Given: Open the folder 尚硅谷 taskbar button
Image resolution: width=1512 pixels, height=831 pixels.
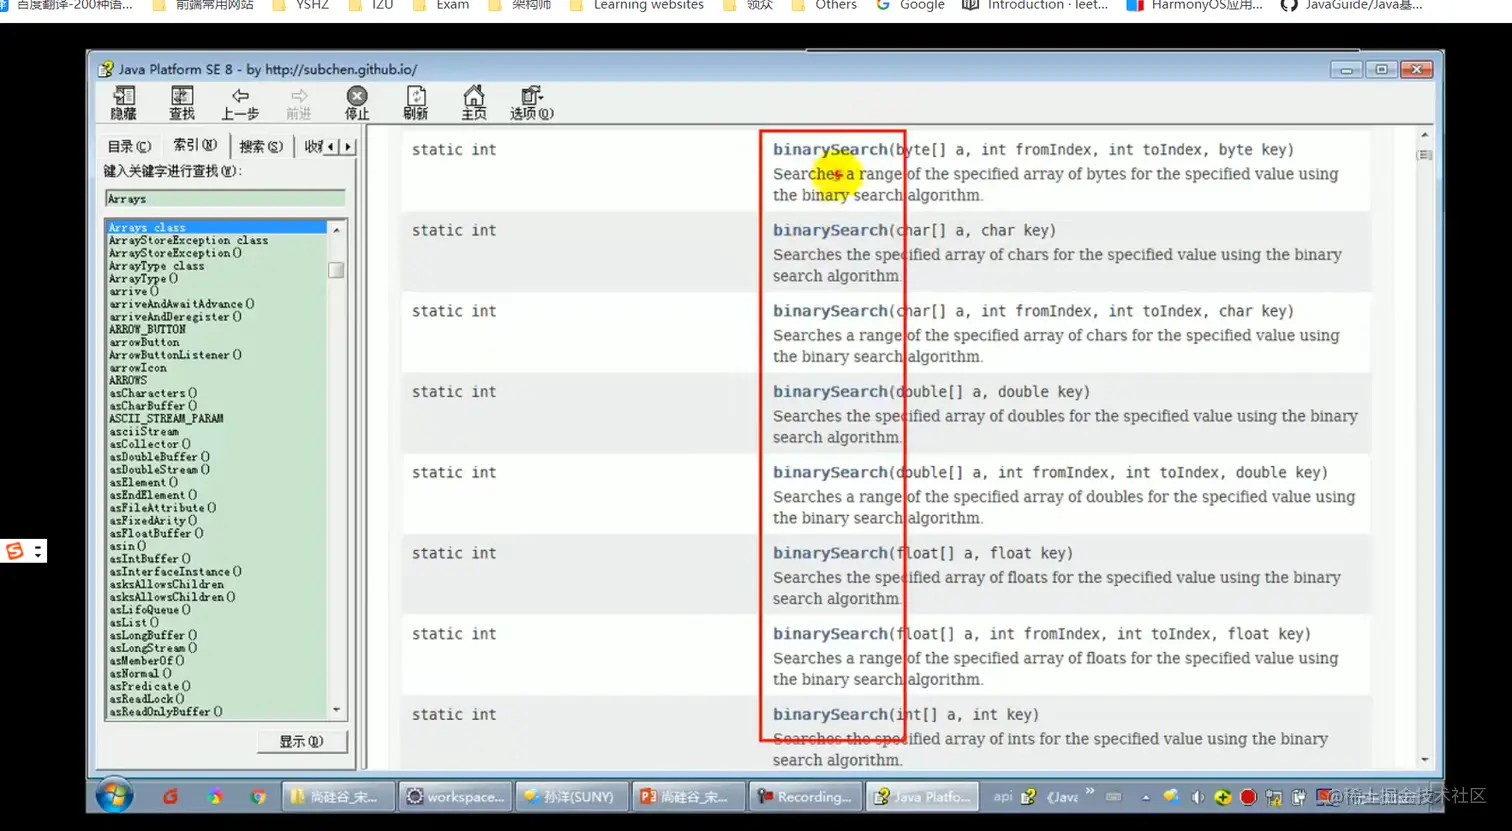Looking at the screenshot, I should [x=337, y=797].
